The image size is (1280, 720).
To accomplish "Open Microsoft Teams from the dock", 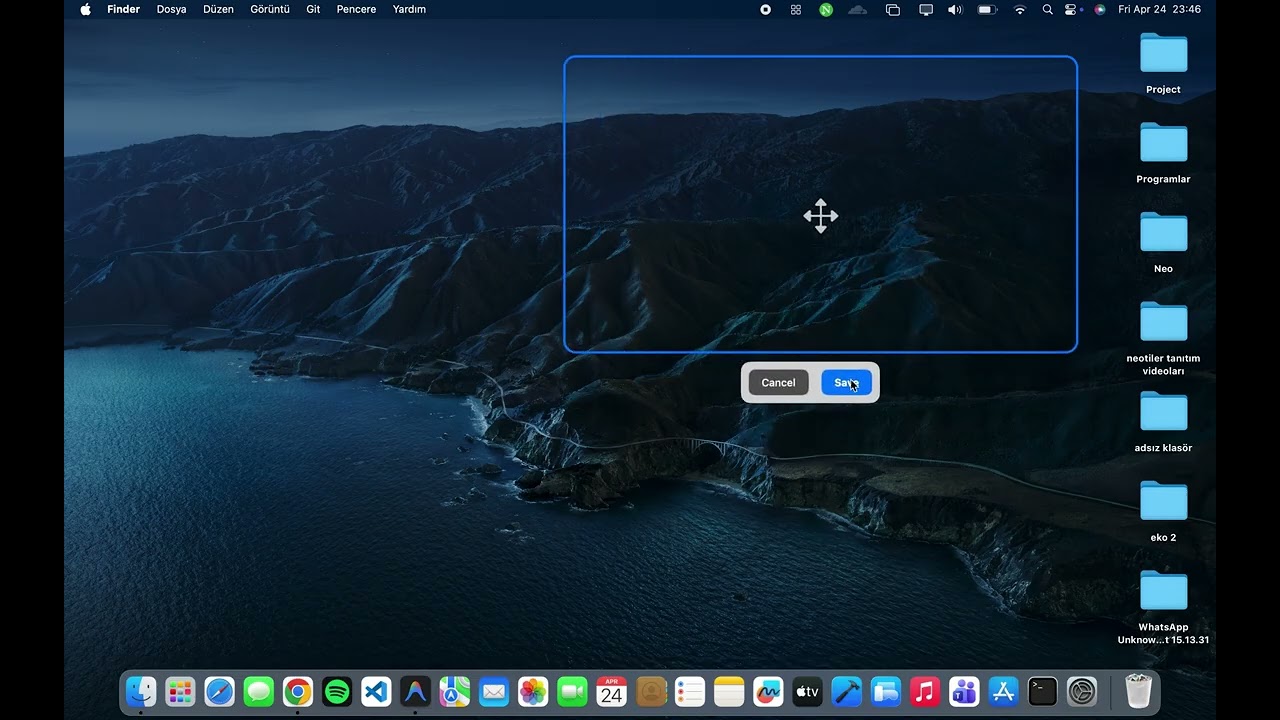I will (x=964, y=691).
